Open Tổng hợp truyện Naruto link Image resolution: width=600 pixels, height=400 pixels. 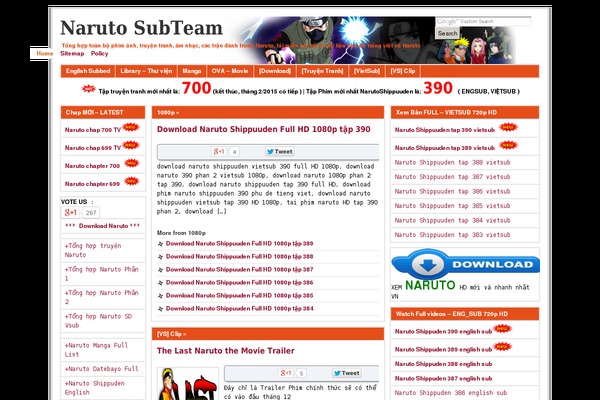[x=93, y=250]
